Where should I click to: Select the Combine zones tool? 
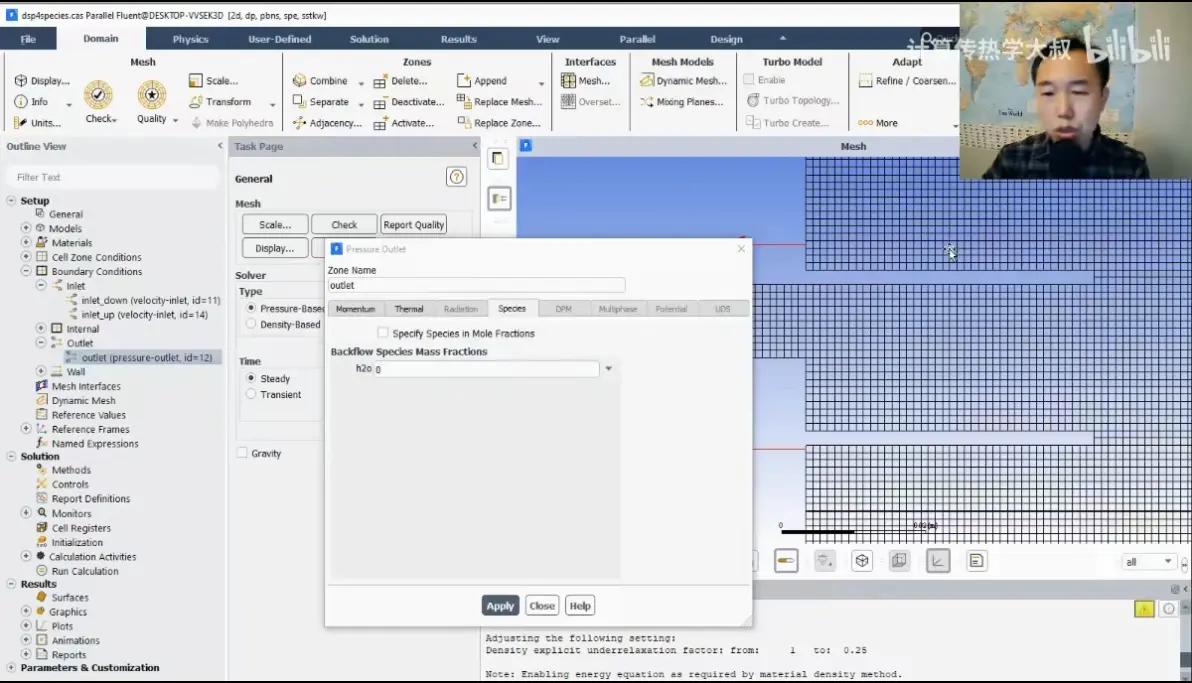tap(300, 81)
